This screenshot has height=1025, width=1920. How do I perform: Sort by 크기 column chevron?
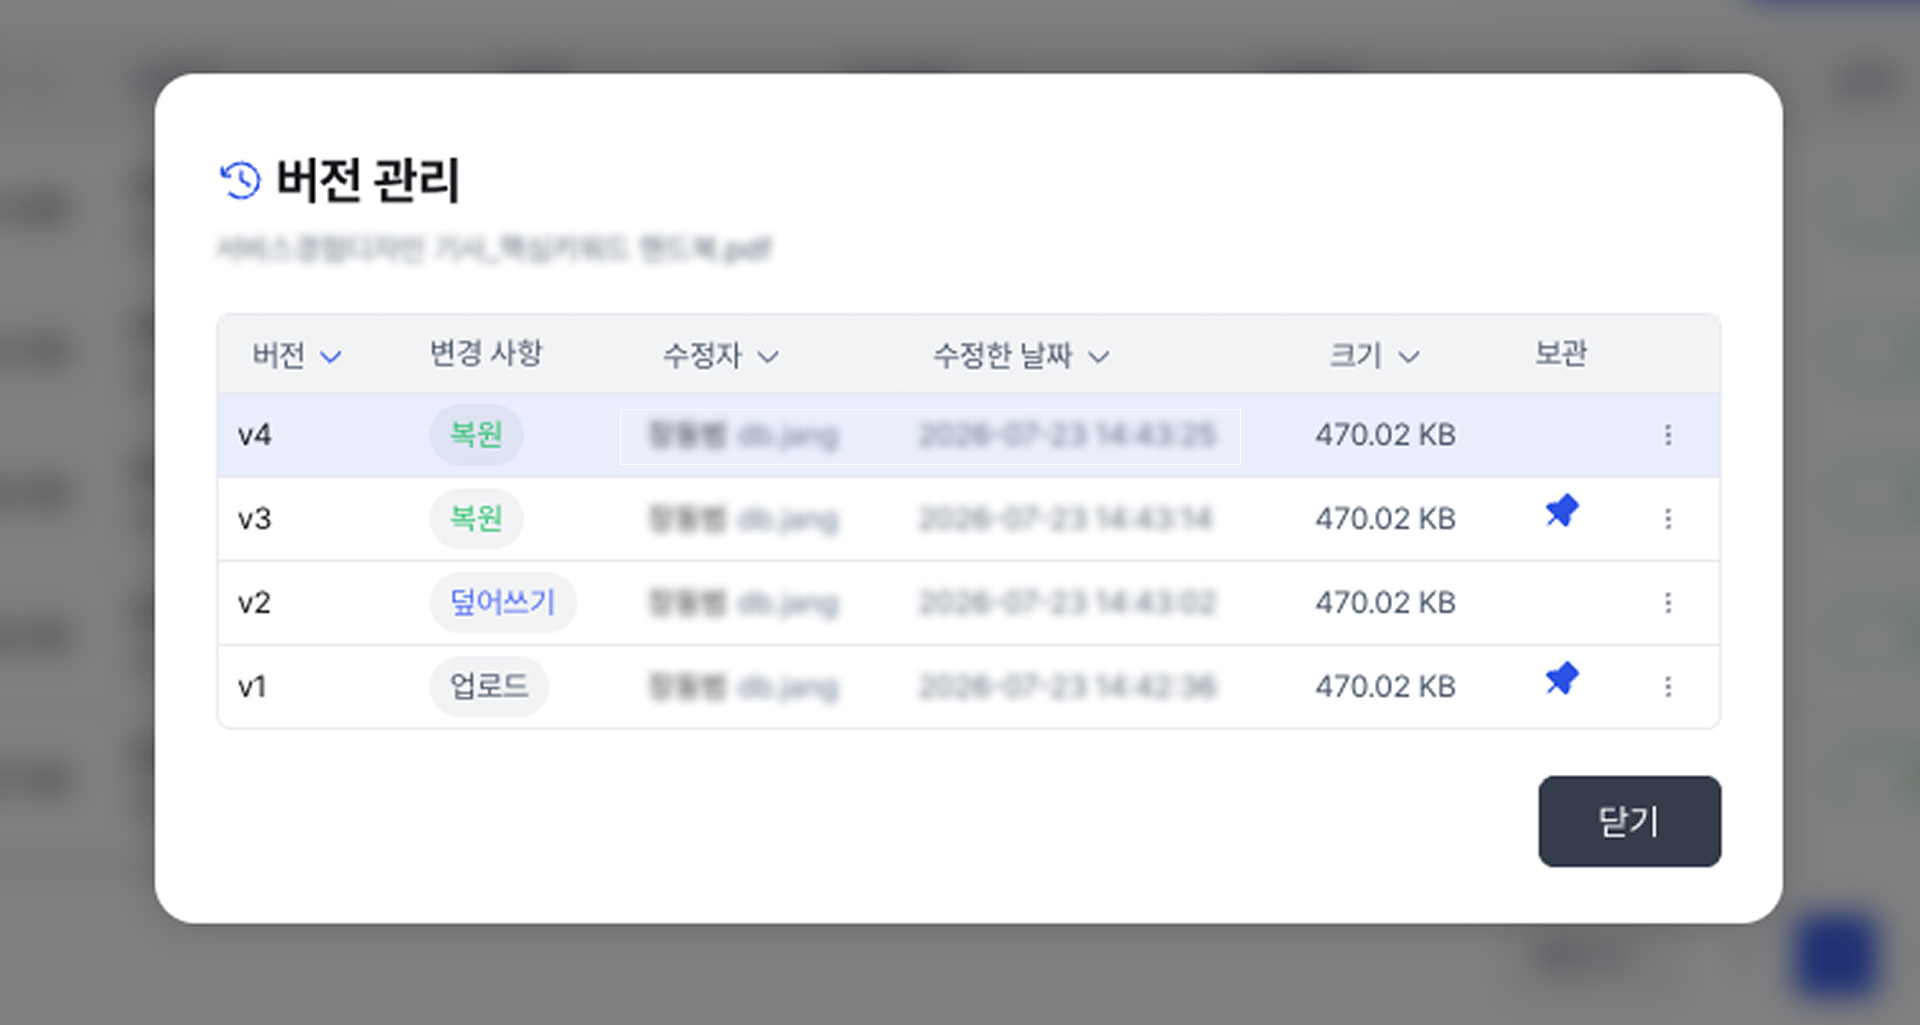click(1408, 357)
